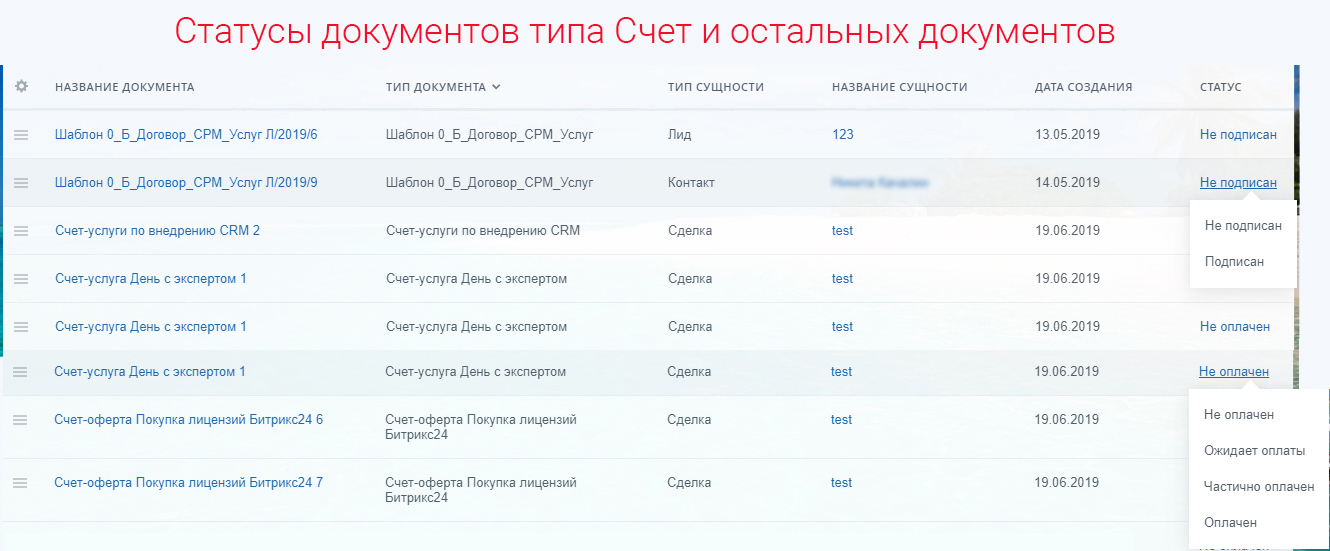Click sort chevron beside ТИП ДОКУМЕНТА header
1330x551 pixels.
point(496,87)
